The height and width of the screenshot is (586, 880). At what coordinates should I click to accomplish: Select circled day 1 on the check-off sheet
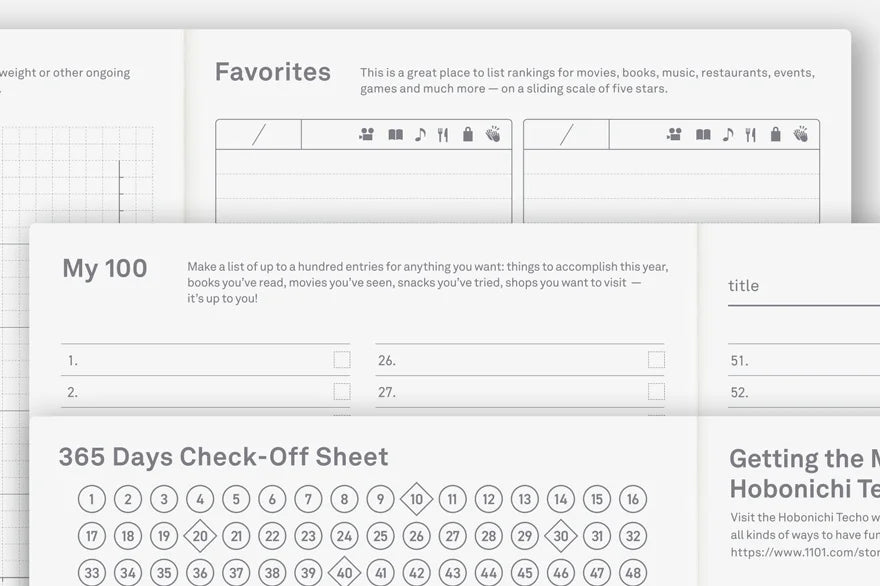[91, 499]
